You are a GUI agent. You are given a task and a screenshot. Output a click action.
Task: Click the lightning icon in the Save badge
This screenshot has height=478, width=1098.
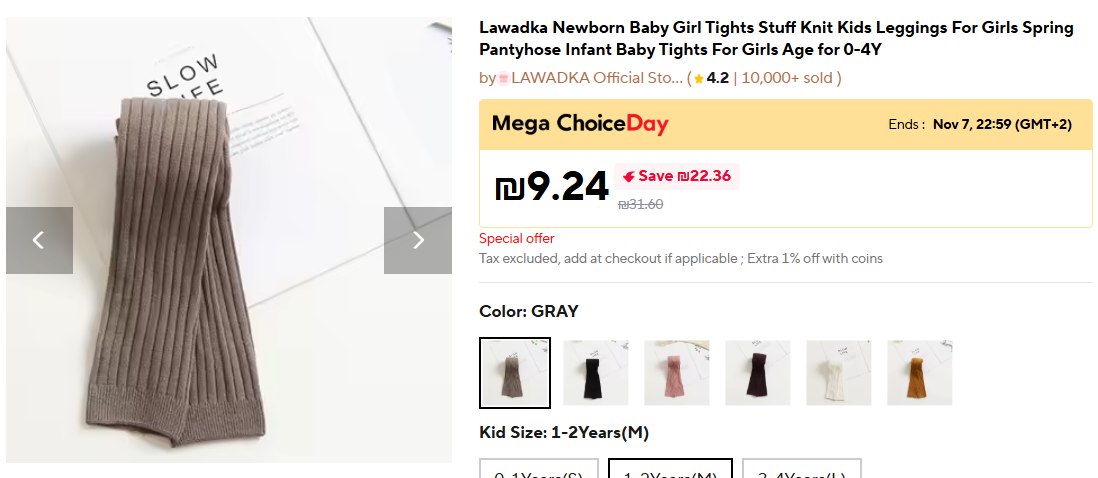pyautogui.click(x=628, y=177)
